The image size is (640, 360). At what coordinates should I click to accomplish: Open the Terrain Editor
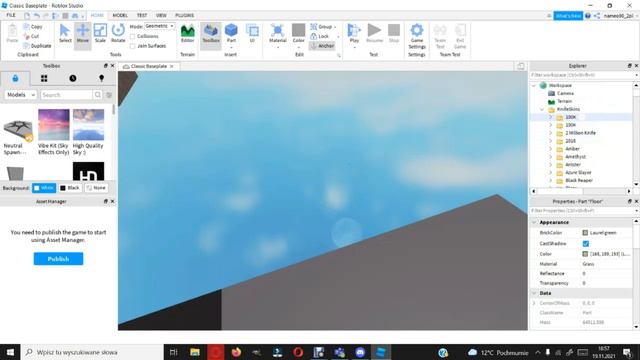pos(187,33)
